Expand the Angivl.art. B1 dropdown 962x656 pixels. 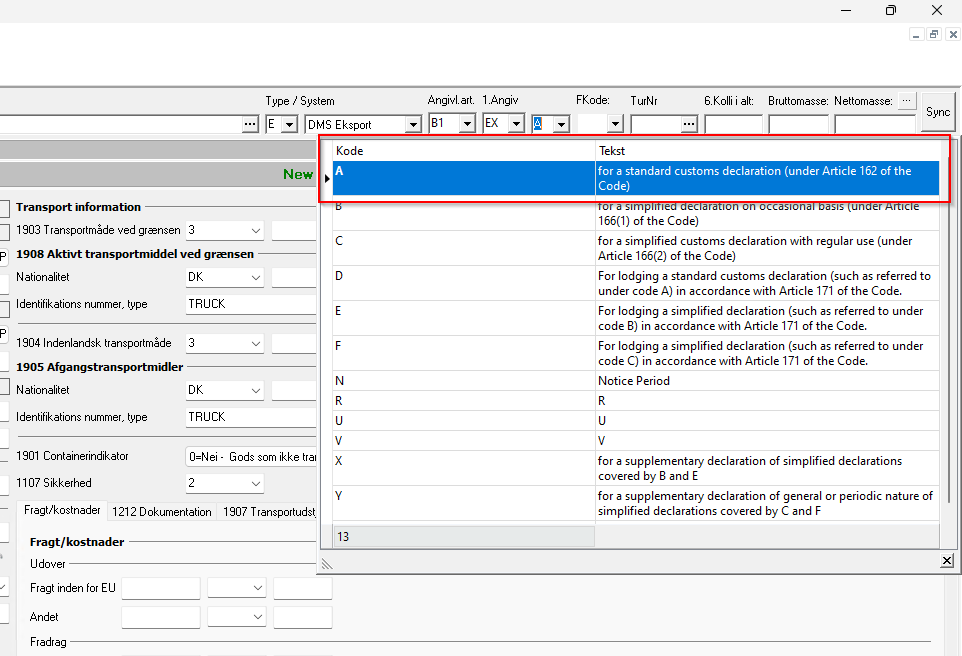point(467,124)
